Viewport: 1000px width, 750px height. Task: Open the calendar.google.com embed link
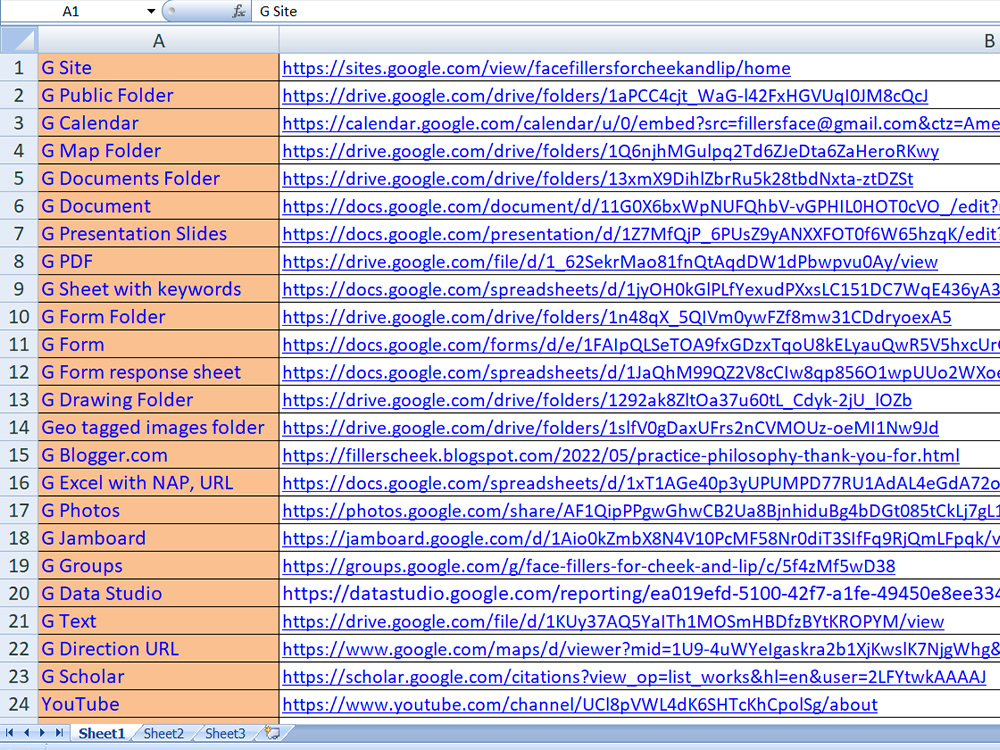click(x=641, y=123)
